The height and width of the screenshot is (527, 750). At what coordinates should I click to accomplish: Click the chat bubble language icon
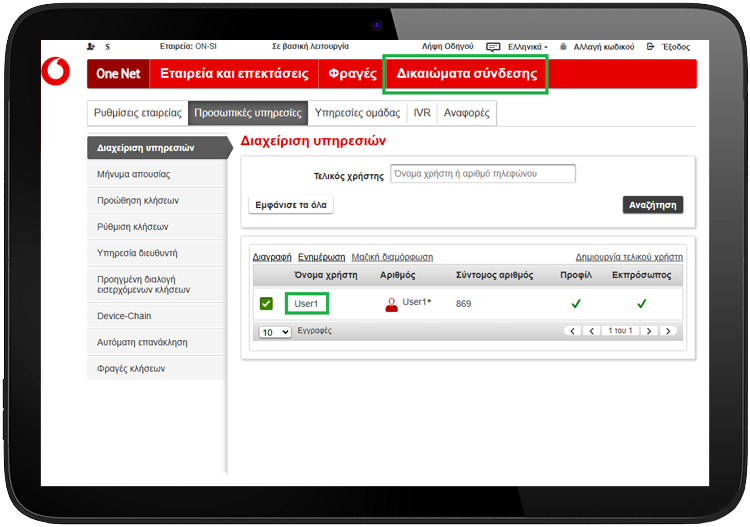(x=493, y=47)
